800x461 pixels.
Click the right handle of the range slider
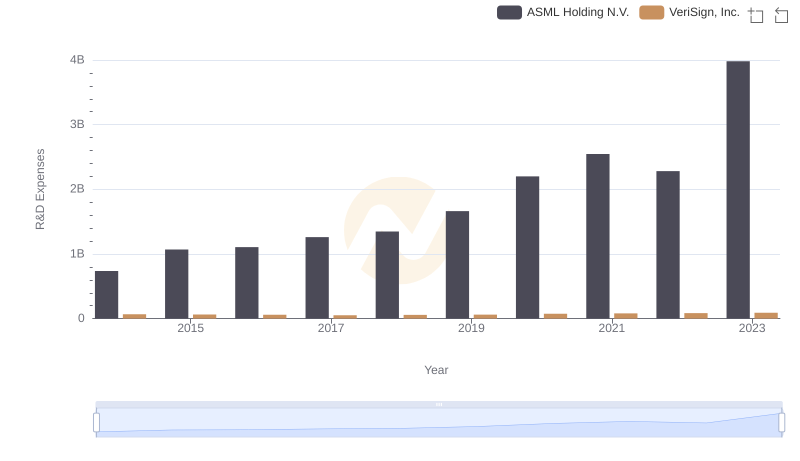[781, 422]
